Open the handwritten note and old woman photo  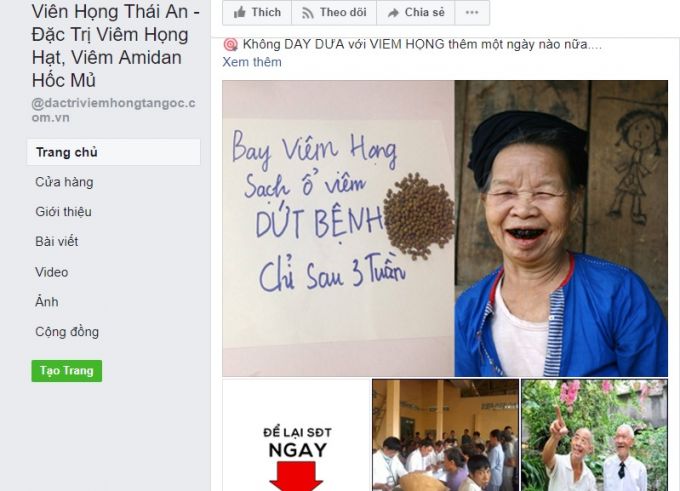445,228
